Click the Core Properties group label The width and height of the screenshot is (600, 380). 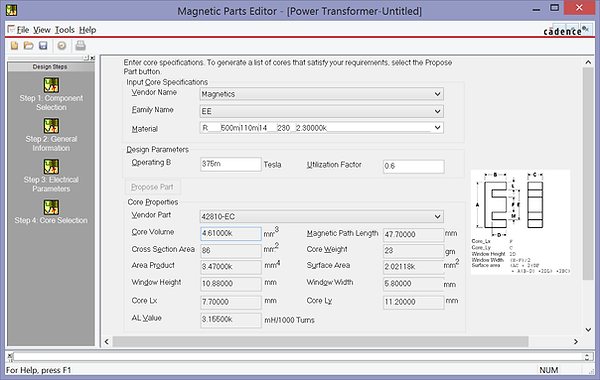153,202
